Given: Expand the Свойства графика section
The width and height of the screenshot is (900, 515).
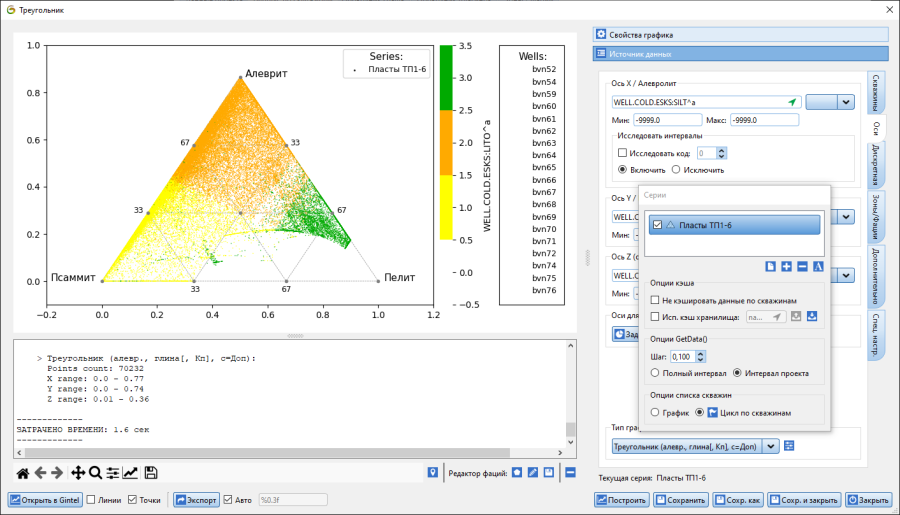Looking at the screenshot, I should click(x=740, y=34).
